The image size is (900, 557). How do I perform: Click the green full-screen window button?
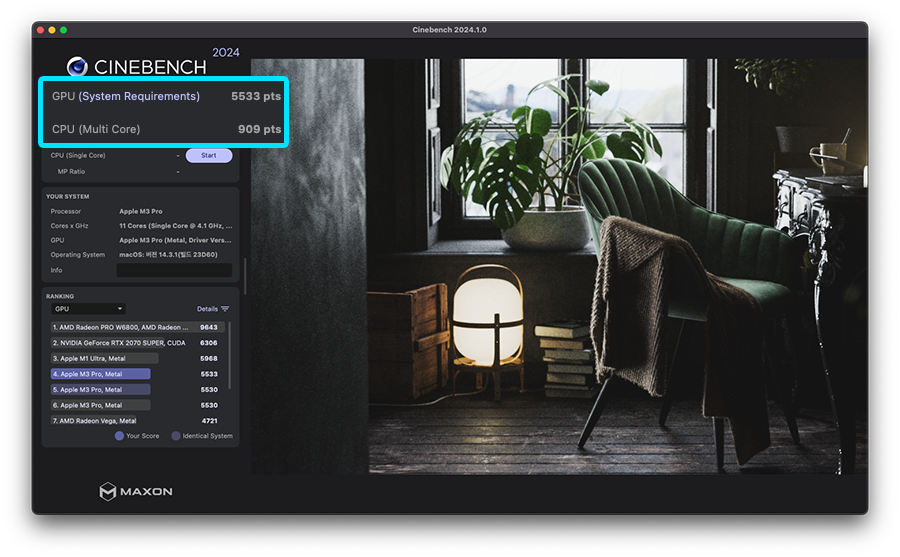(x=64, y=30)
